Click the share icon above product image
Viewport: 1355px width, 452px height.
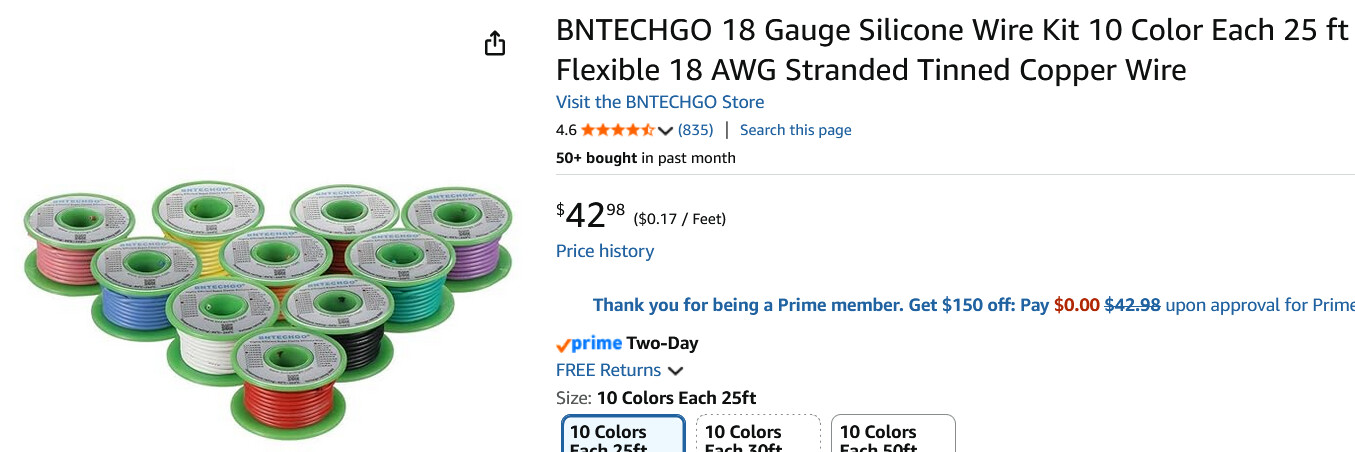(495, 44)
